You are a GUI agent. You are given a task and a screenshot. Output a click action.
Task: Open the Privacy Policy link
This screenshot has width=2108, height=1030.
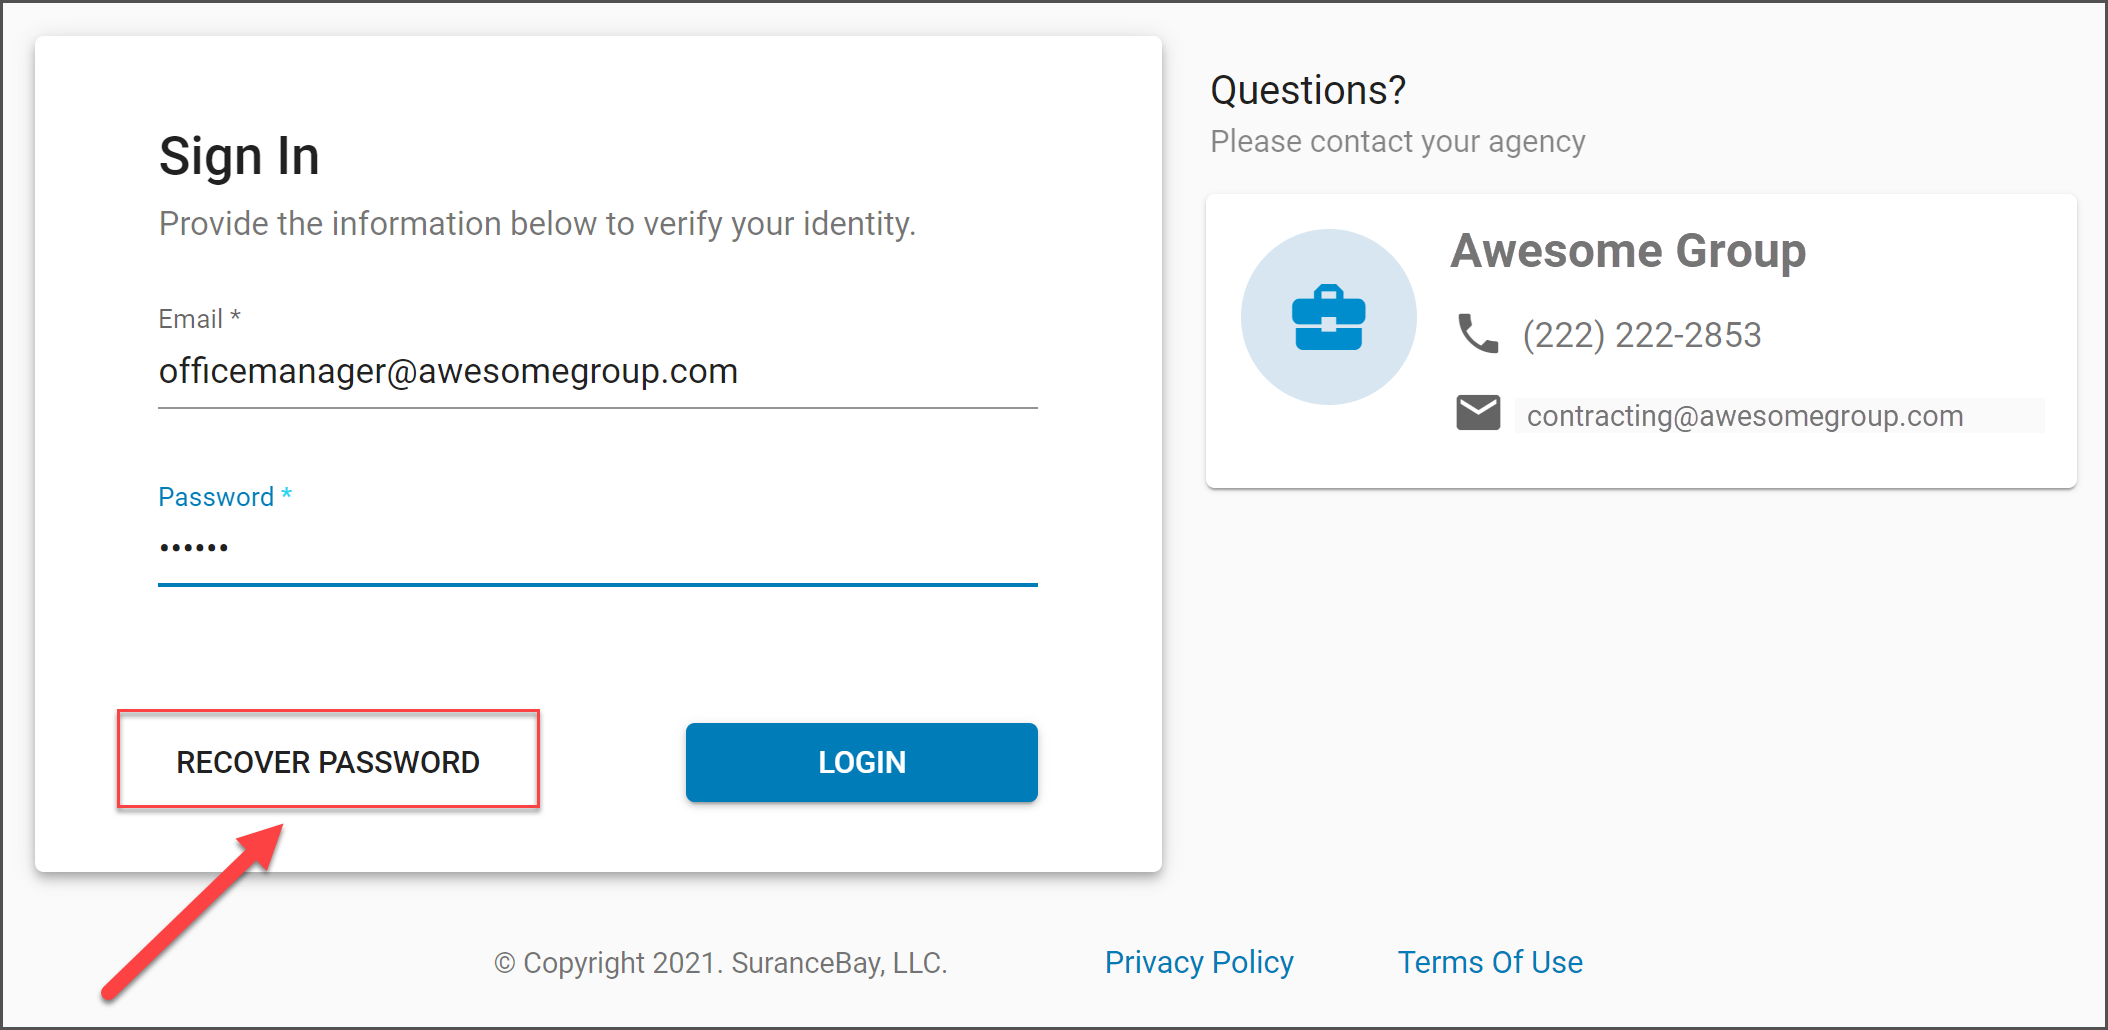click(1199, 962)
